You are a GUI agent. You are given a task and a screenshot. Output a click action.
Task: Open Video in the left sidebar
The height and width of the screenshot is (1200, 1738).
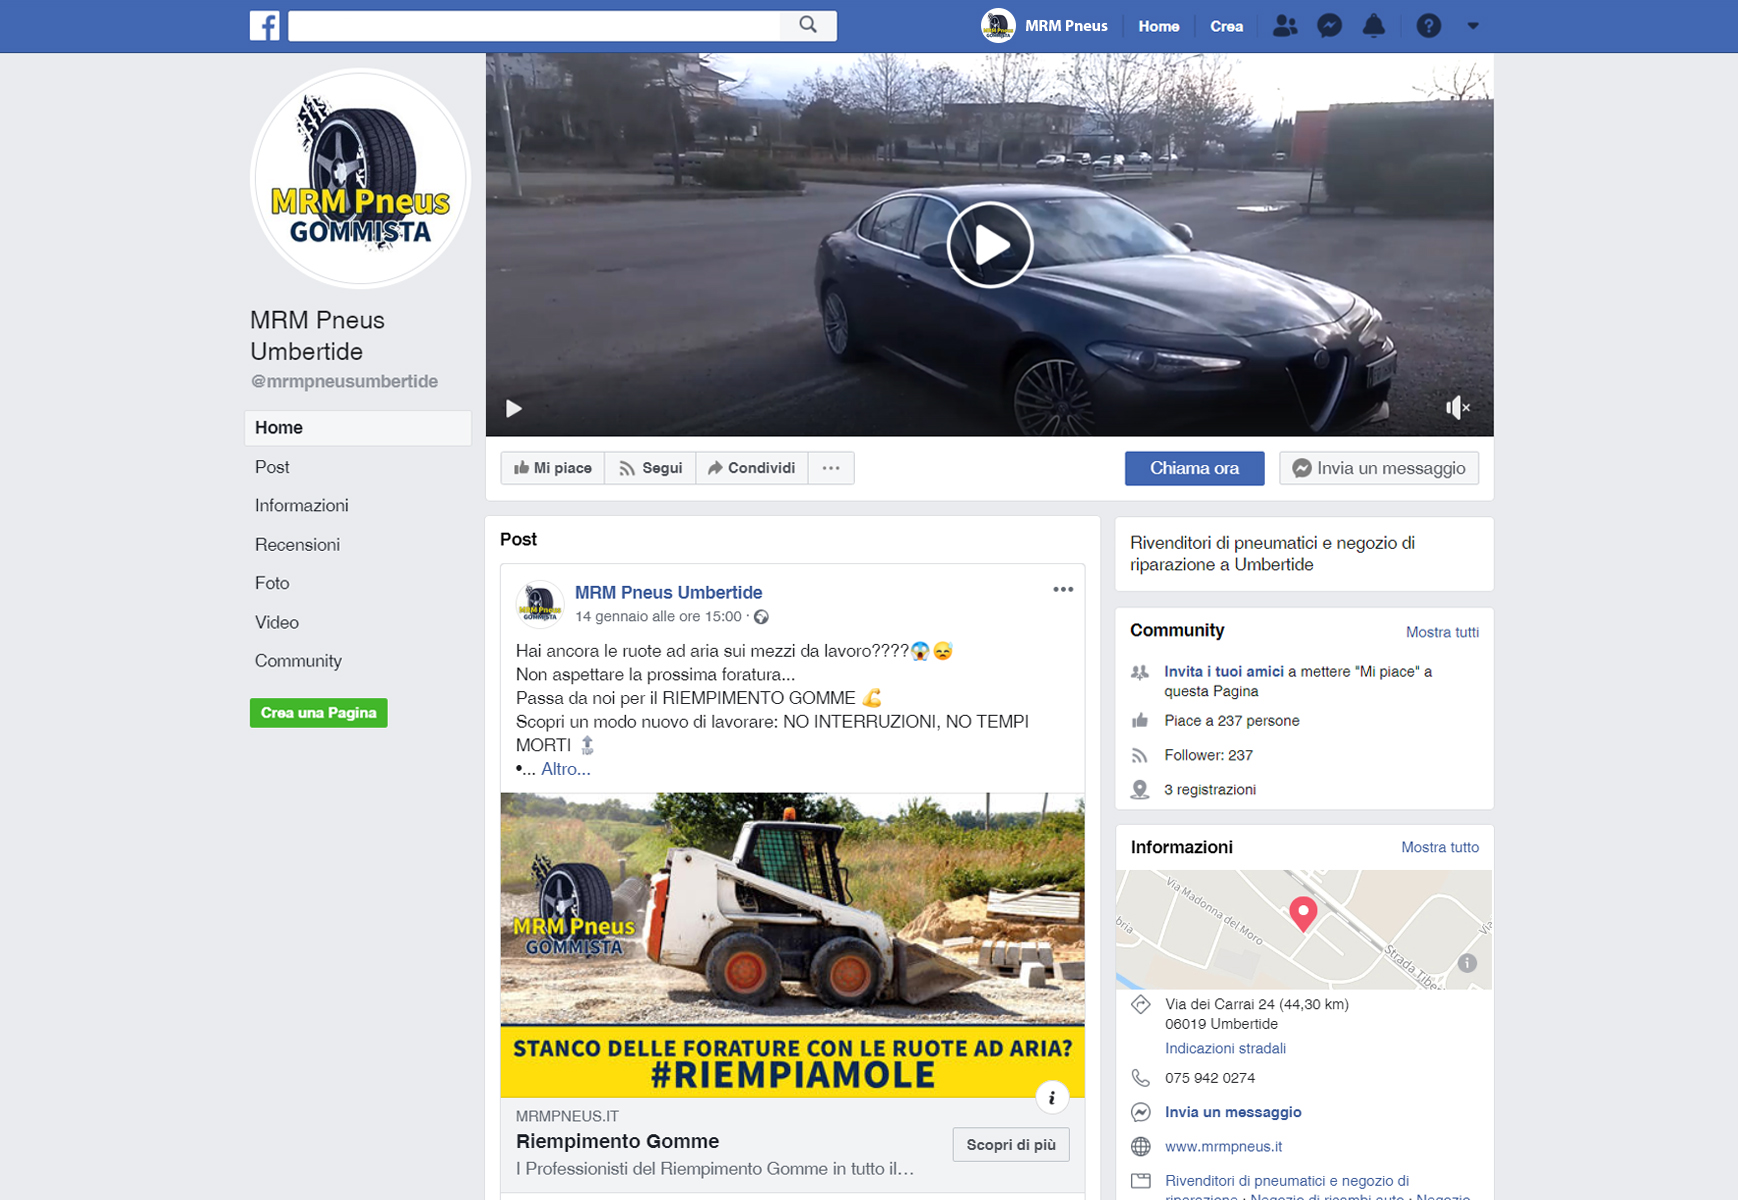coord(277,622)
